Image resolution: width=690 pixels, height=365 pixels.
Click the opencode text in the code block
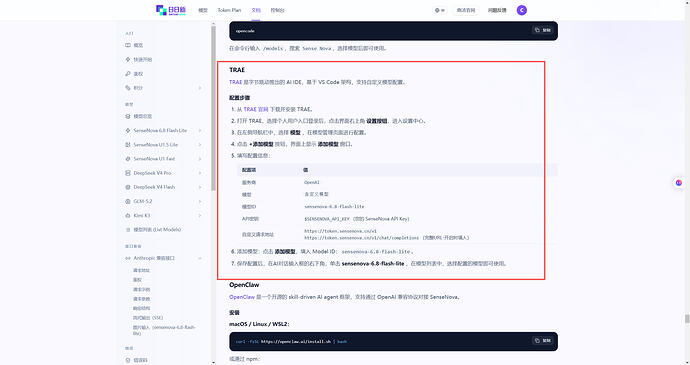coord(245,31)
